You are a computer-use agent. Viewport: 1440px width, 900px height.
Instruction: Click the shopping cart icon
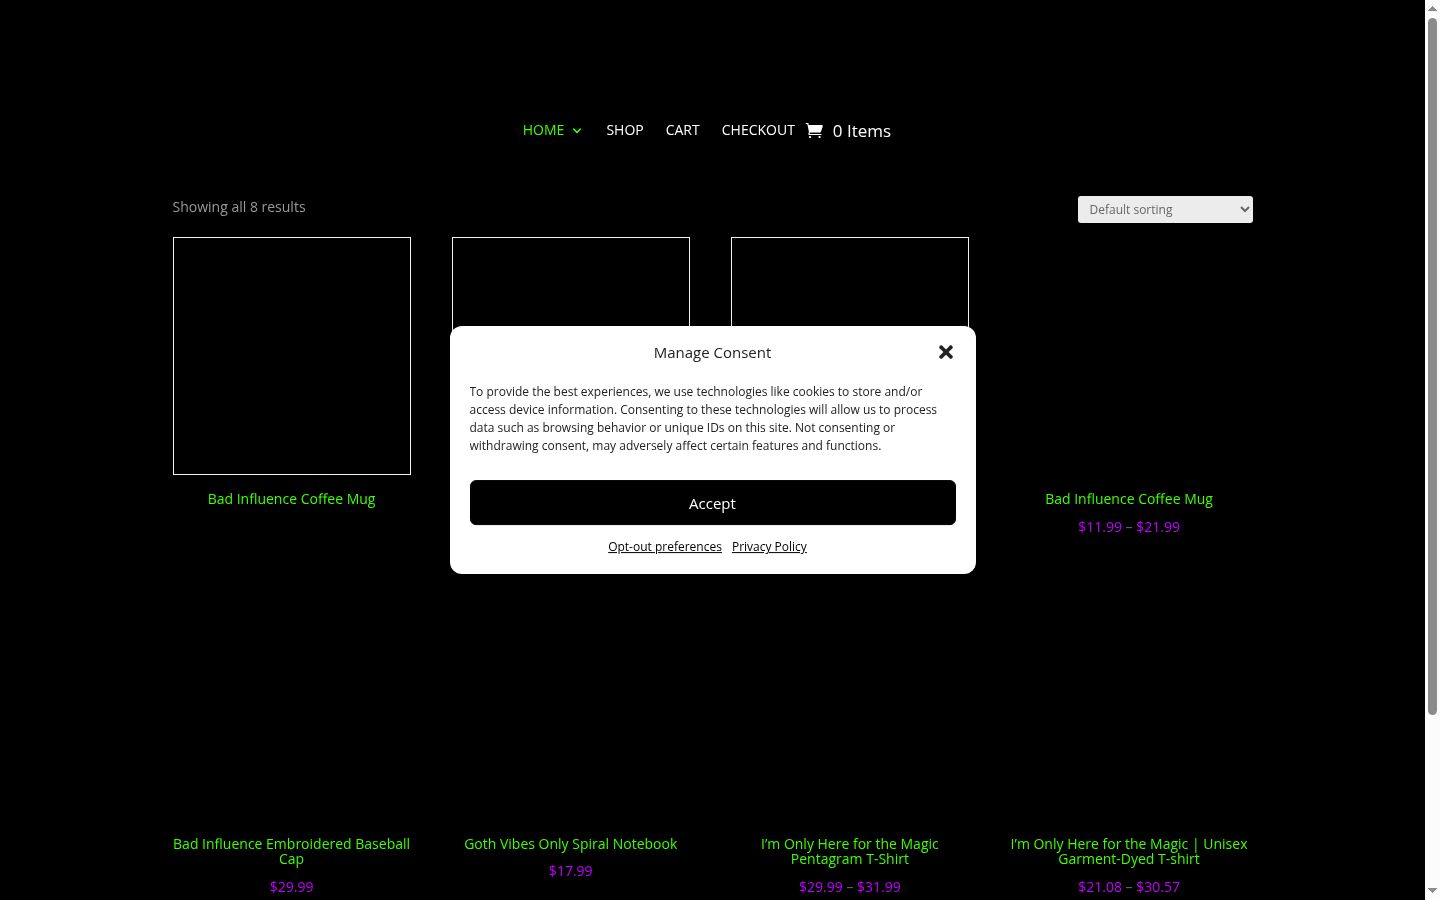[x=814, y=131]
